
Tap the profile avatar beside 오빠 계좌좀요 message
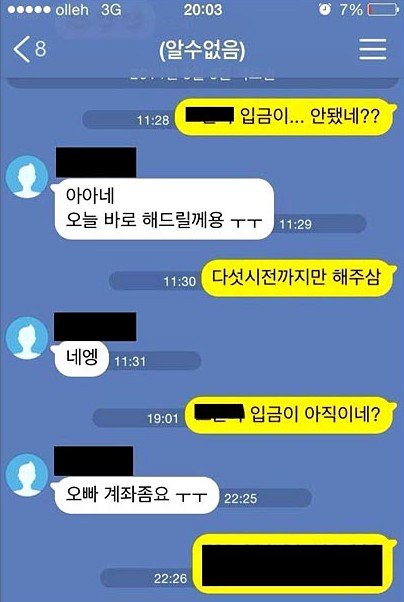[x=27, y=475]
